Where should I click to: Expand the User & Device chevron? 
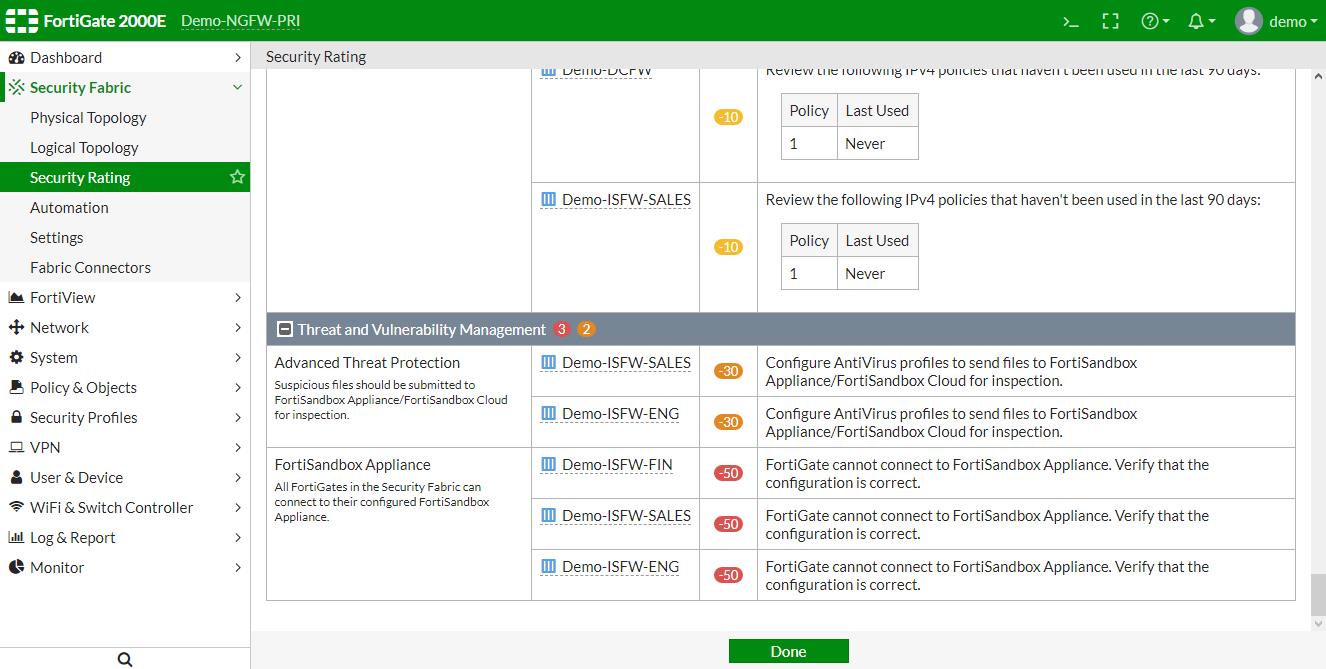[x=237, y=478]
